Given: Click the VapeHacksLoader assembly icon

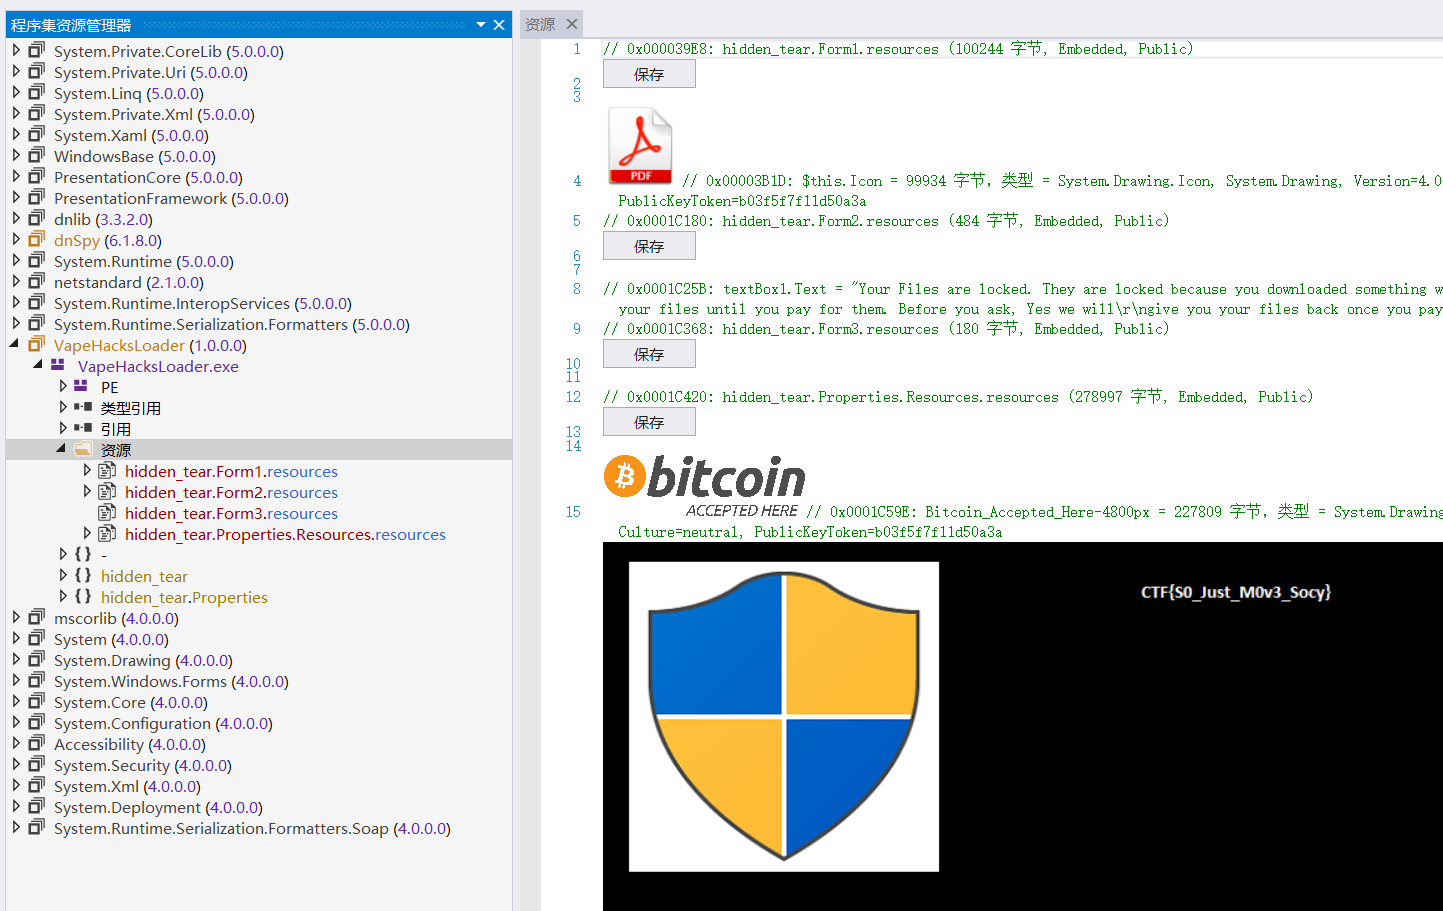Looking at the screenshot, I should pyautogui.click(x=36, y=344).
